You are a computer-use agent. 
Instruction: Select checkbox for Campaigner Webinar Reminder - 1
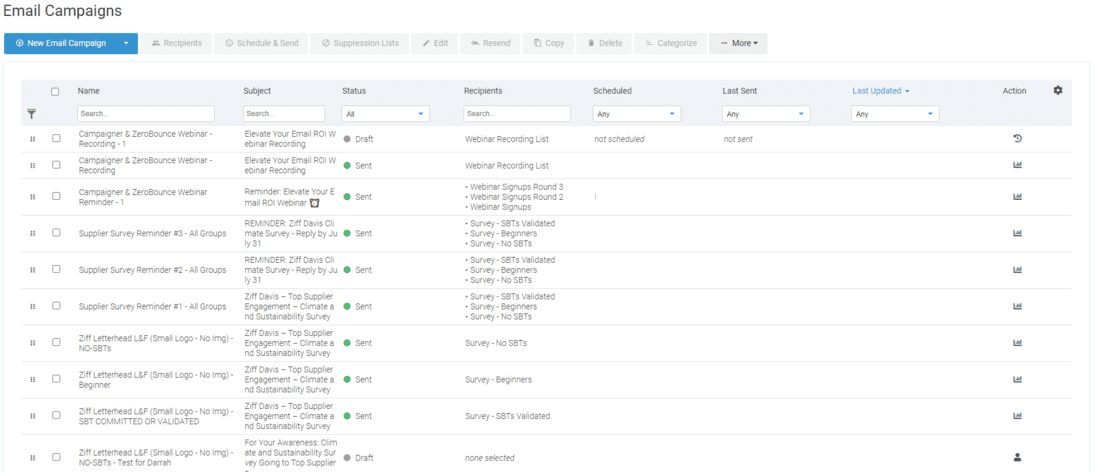pos(56,197)
